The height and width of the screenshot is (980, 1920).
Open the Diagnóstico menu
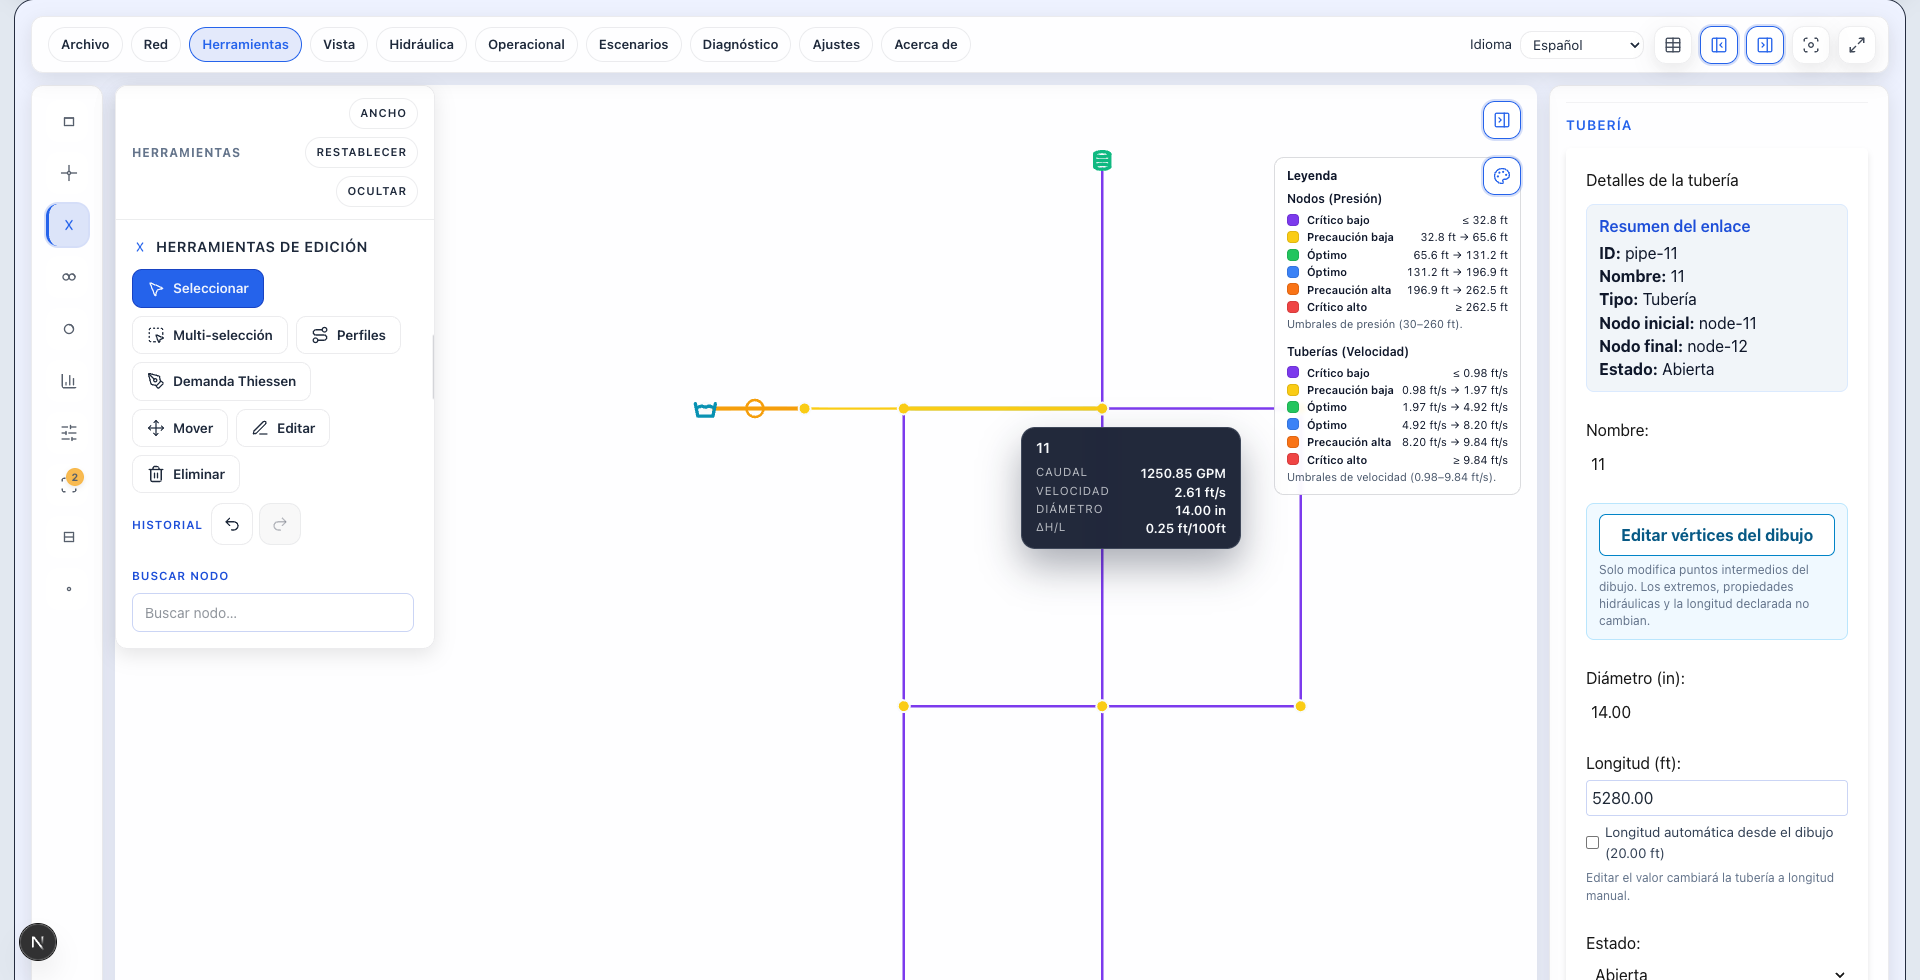tap(740, 45)
